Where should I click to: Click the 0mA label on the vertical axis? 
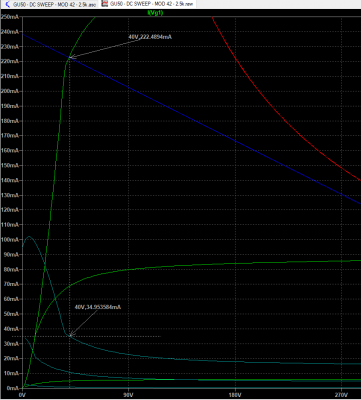point(13,388)
